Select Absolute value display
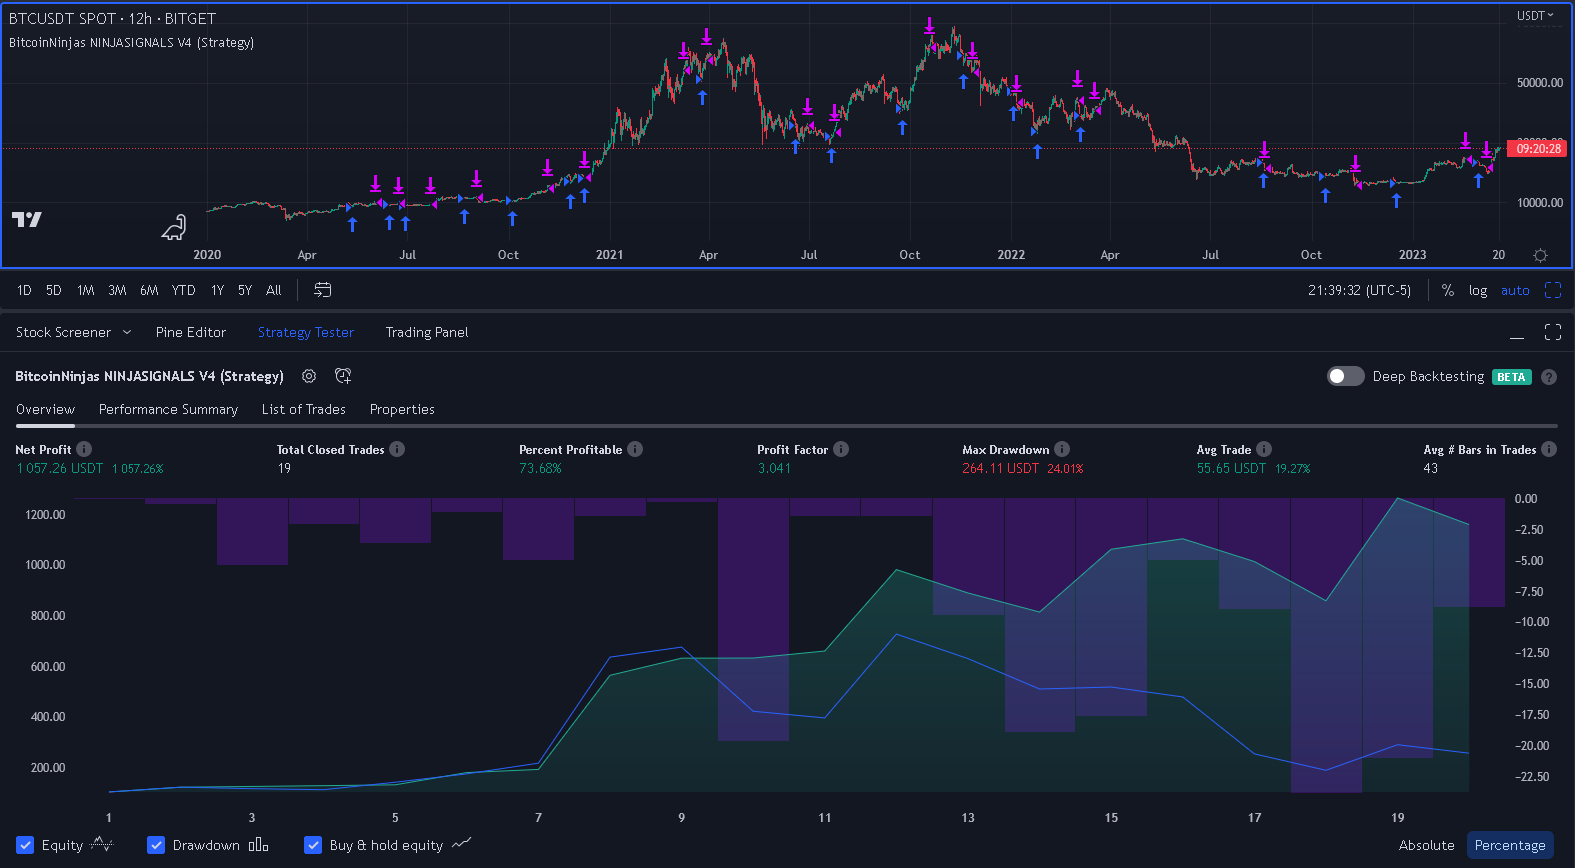This screenshot has height=868, width=1575. click(x=1426, y=845)
